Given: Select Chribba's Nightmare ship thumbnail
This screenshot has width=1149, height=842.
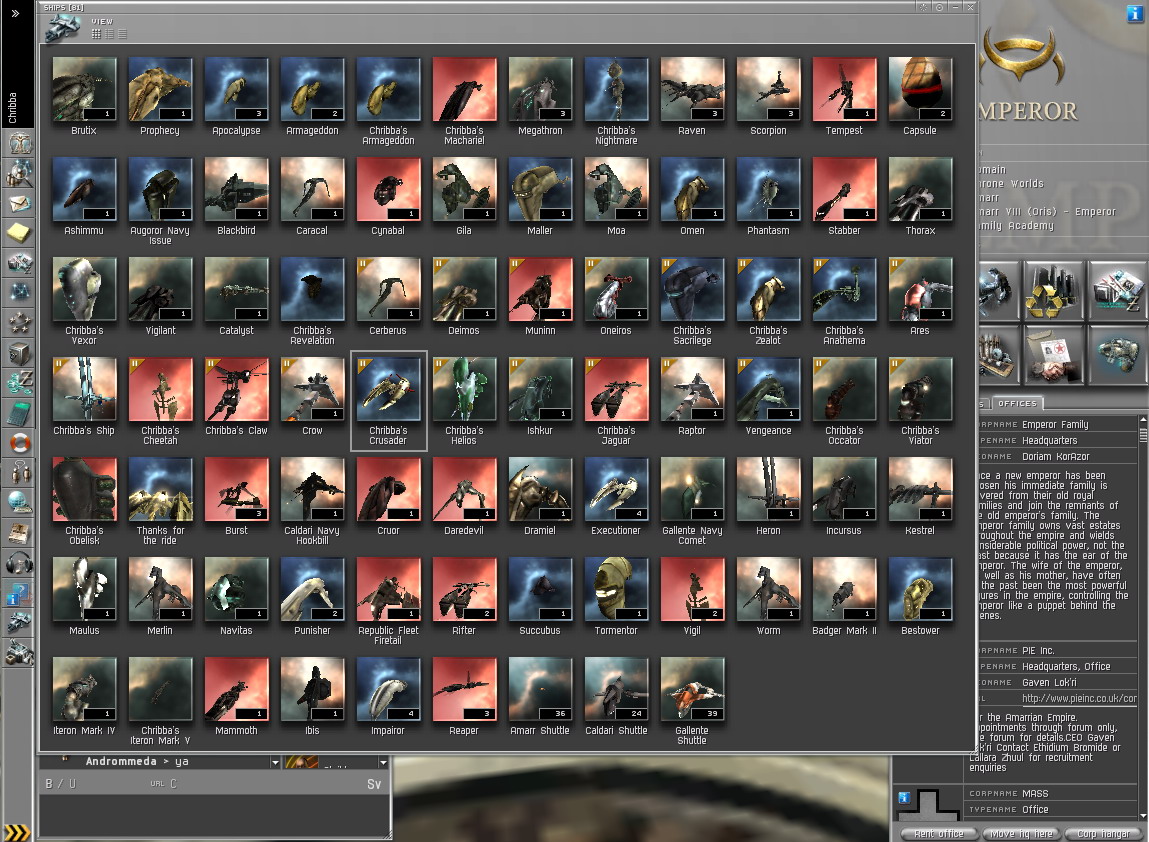Looking at the screenshot, I should pyautogui.click(x=616, y=89).
